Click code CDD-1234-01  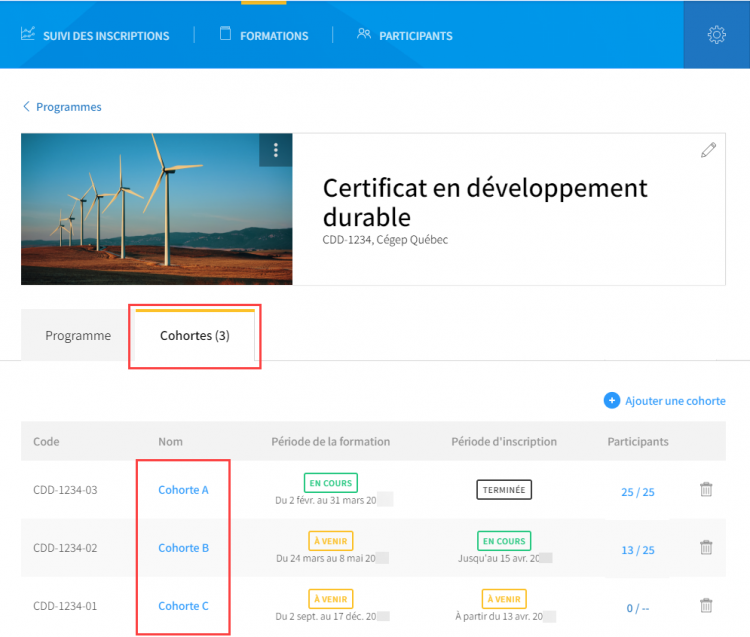coord(65,606)
